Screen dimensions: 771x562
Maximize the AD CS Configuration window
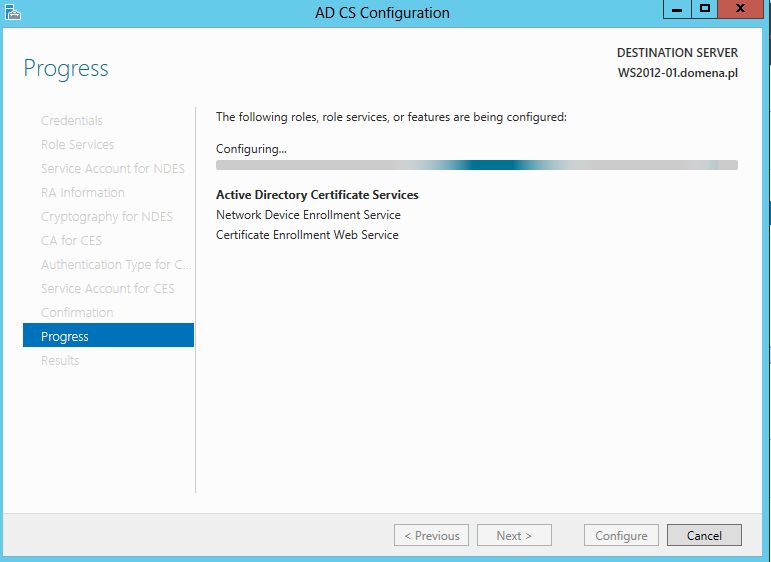point(704,9)
